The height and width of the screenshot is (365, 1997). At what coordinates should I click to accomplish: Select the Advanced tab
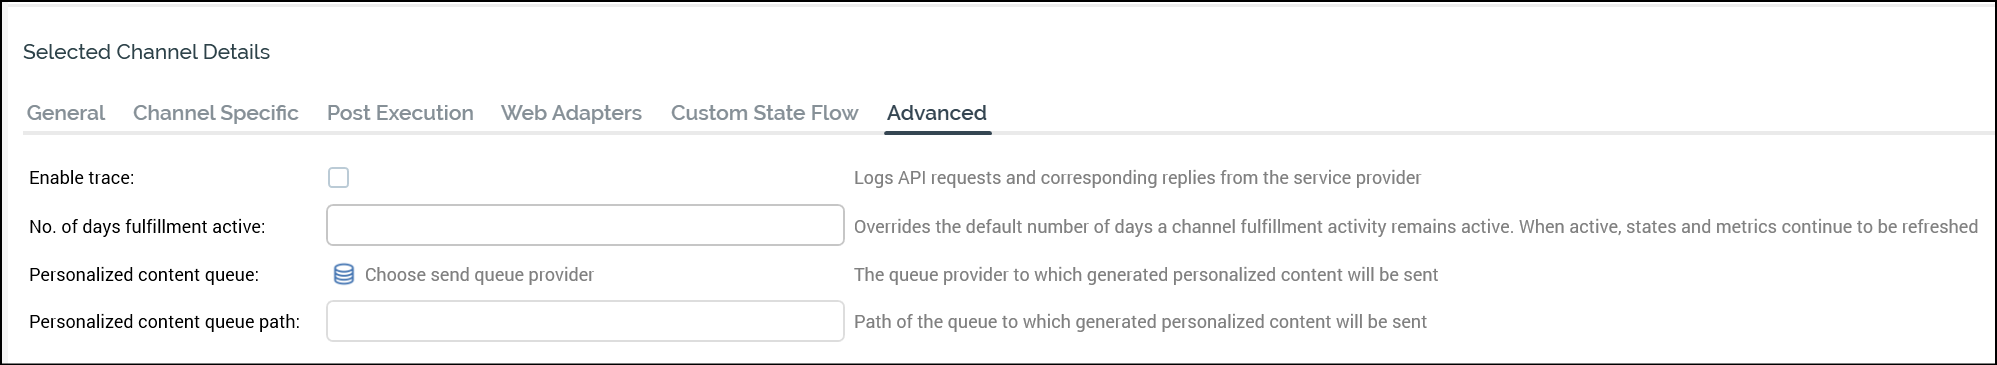pos(937,113)
